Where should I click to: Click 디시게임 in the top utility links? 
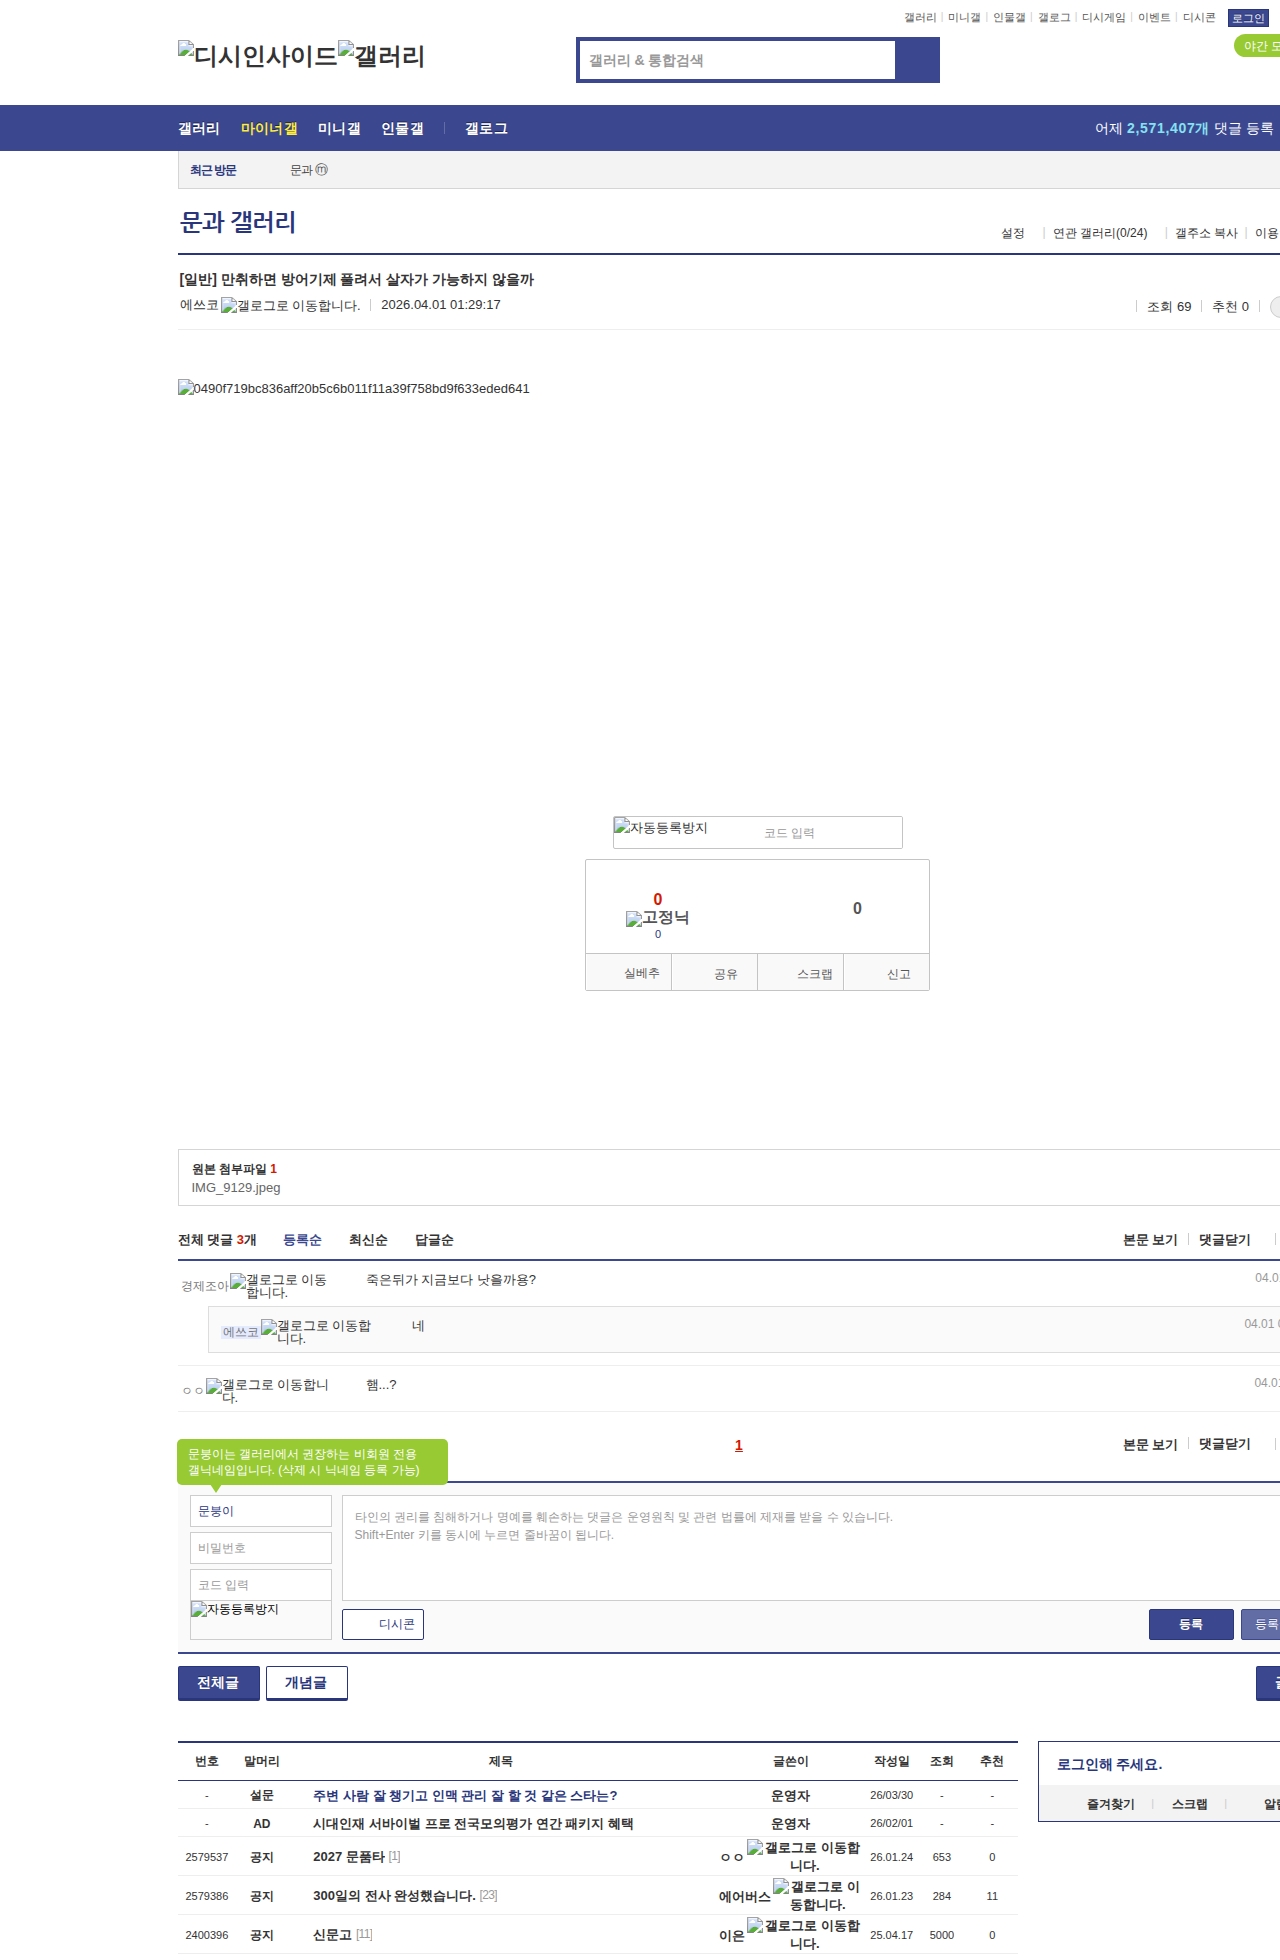coord(1104,18)
